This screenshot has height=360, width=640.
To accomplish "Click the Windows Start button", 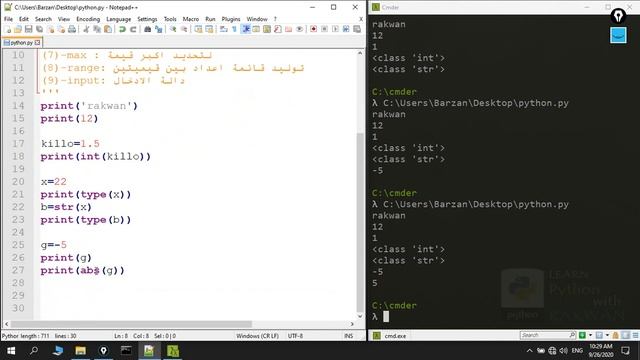I will tap(11, 351).
